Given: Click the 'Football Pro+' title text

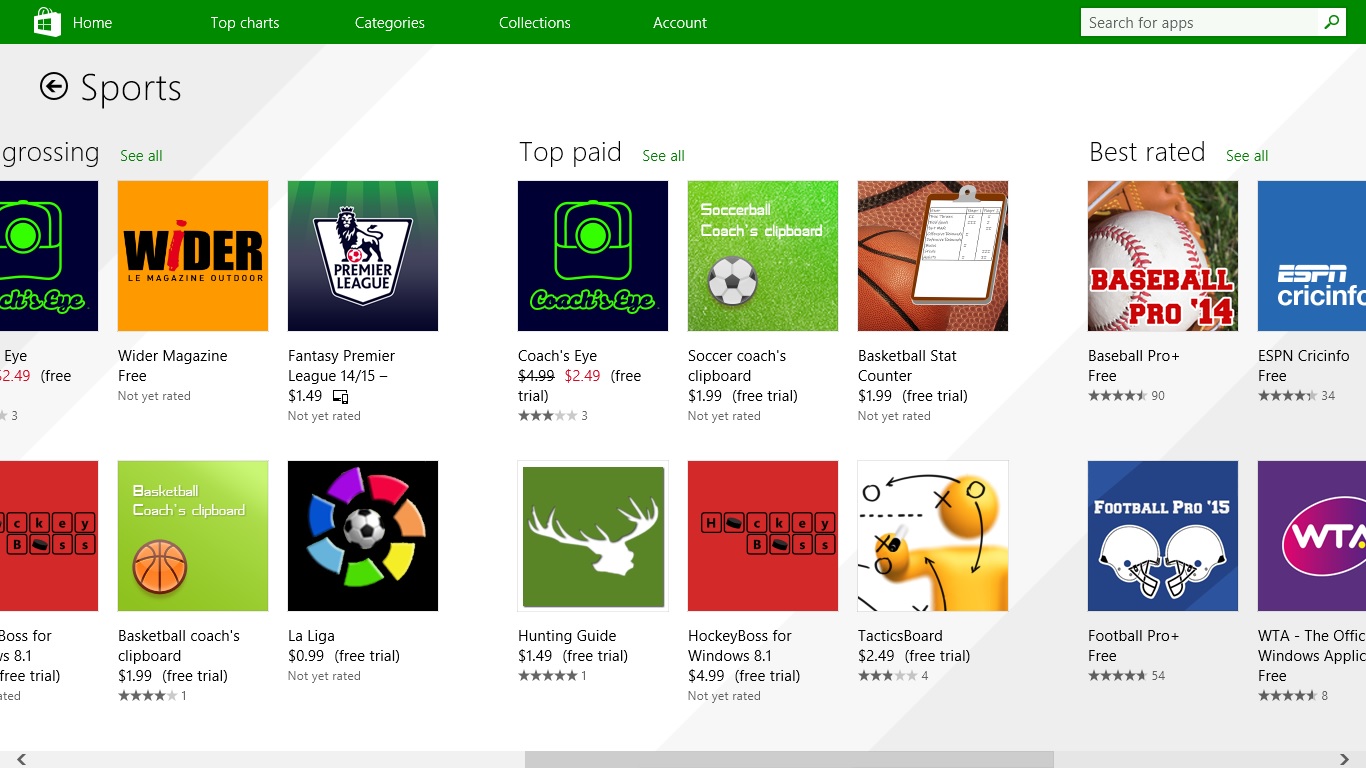Looking at the screenshot, I should (1134, 636).
